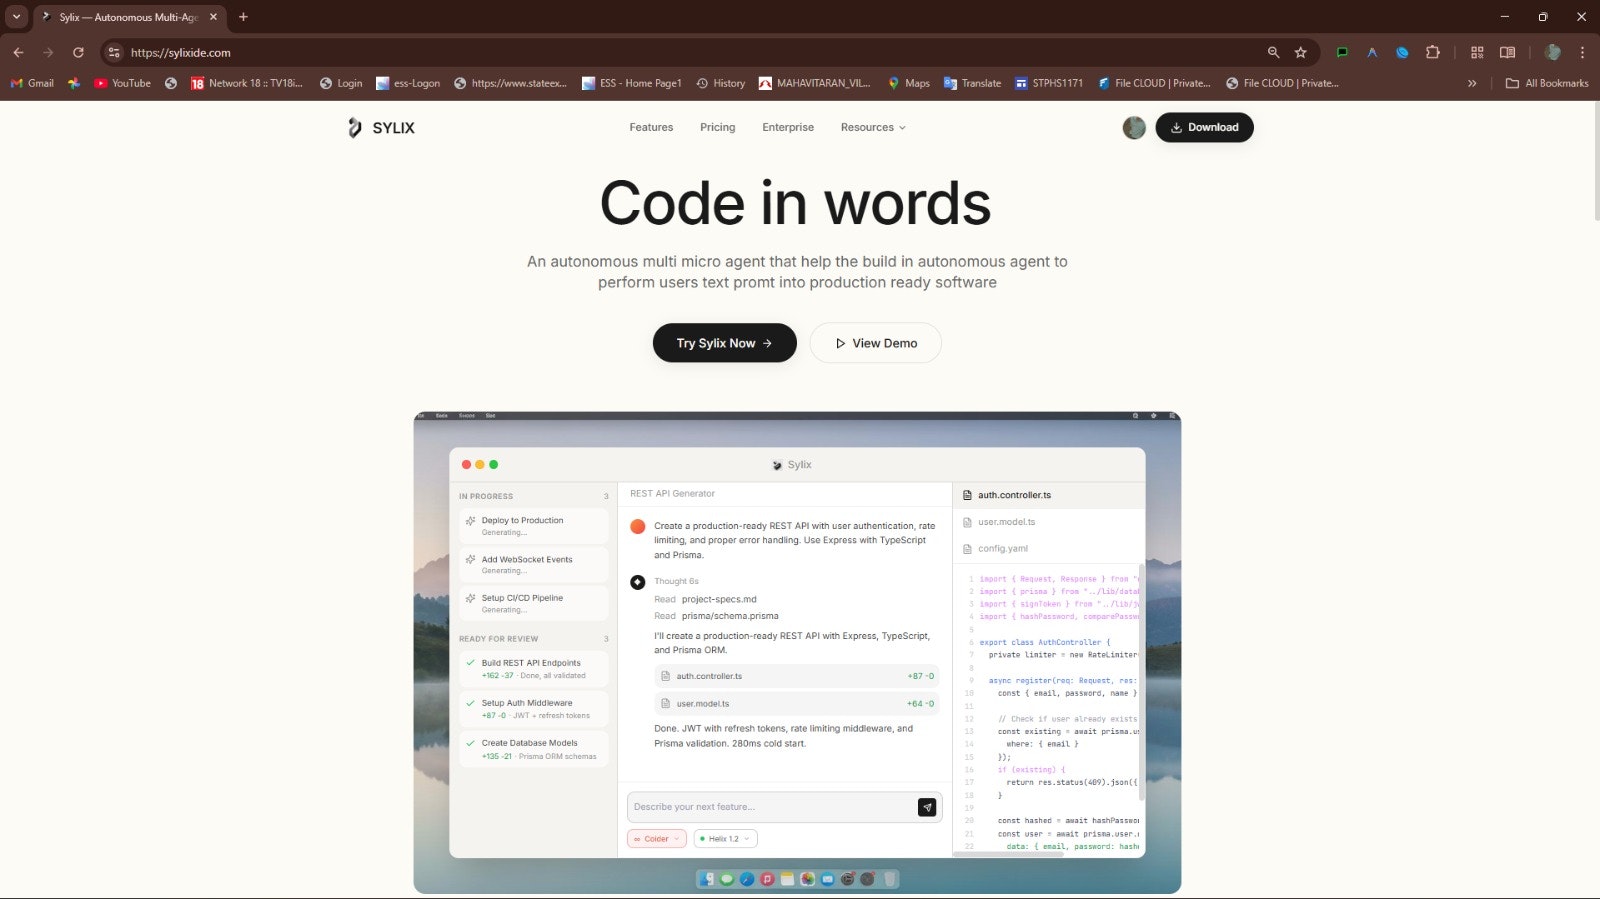This screenshot has width=1600, height=899.
Task: Show hidden bookmarks chevron
Action: coord(1472,83)
